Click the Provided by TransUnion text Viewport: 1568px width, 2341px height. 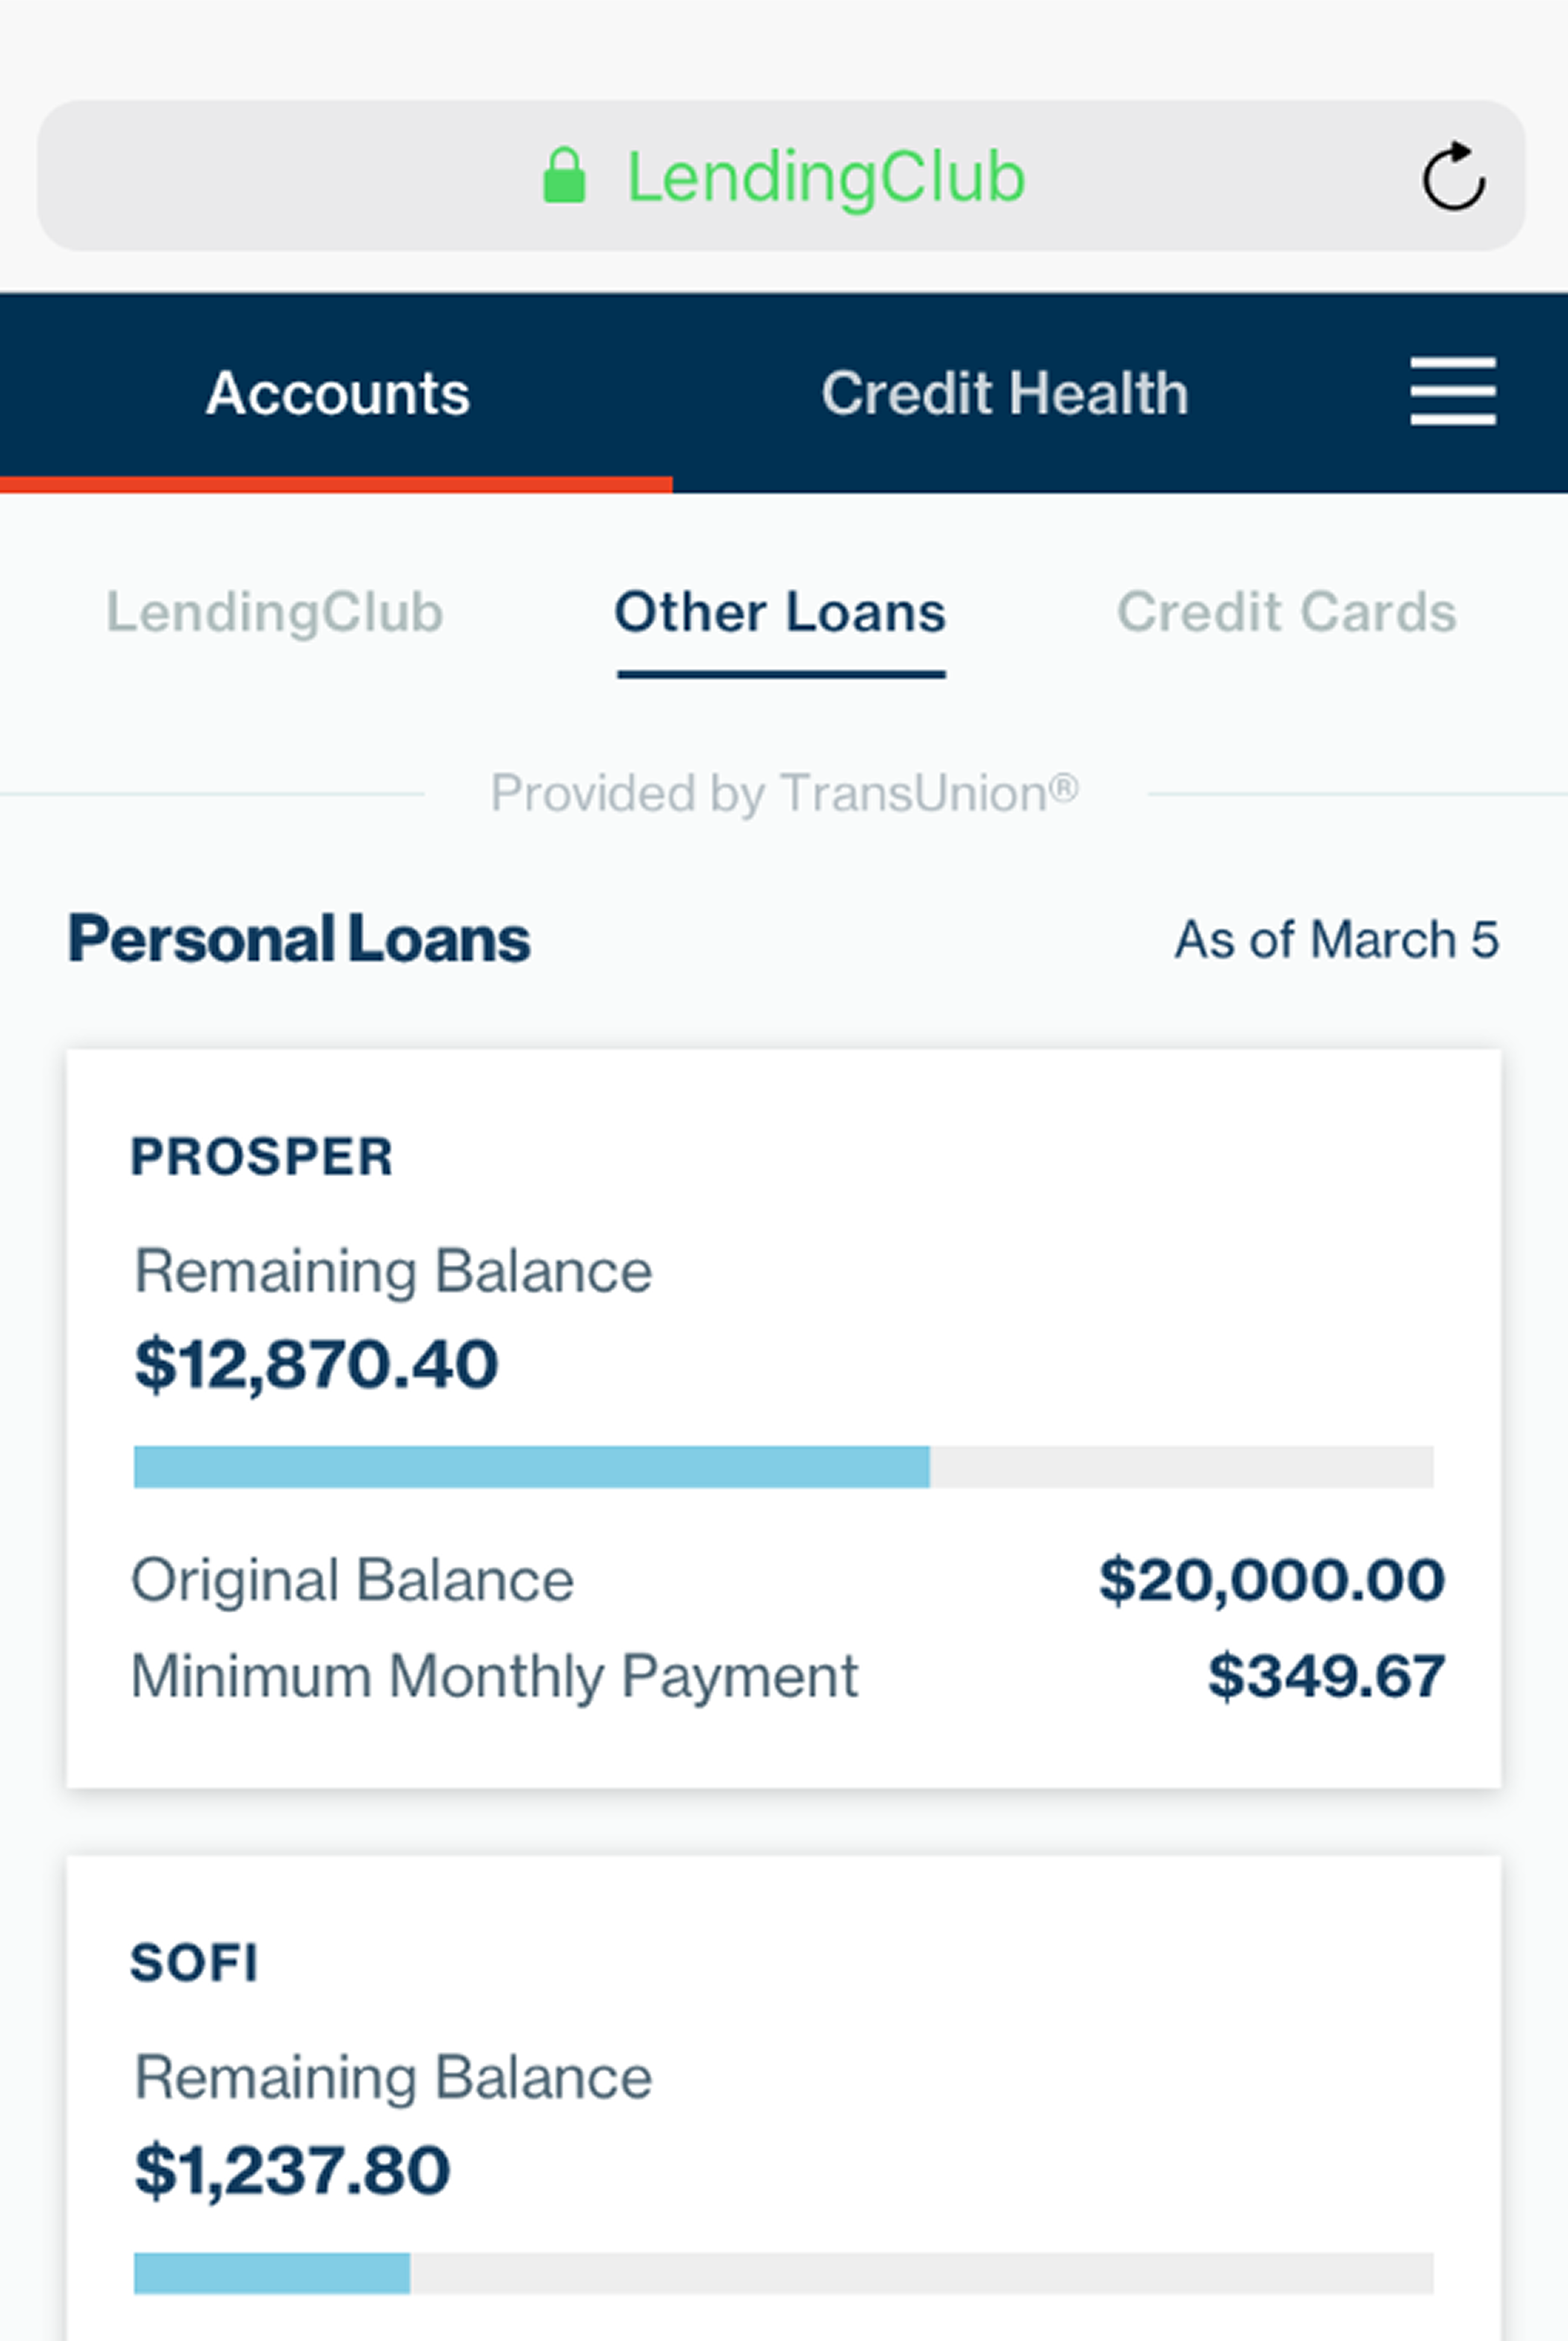[x=784, y=793]
